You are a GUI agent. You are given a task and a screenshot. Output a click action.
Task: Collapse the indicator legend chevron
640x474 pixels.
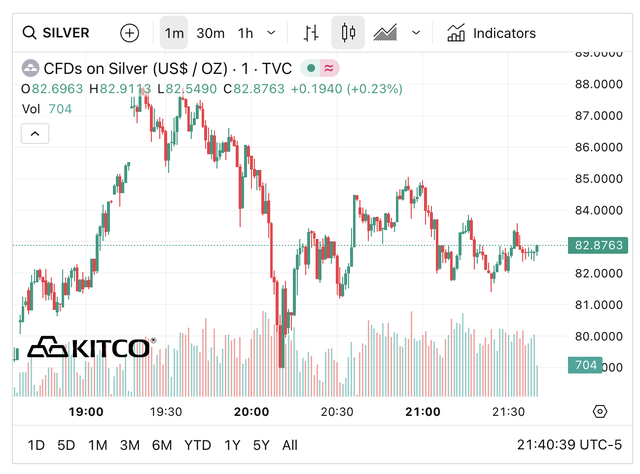[34, 133]
